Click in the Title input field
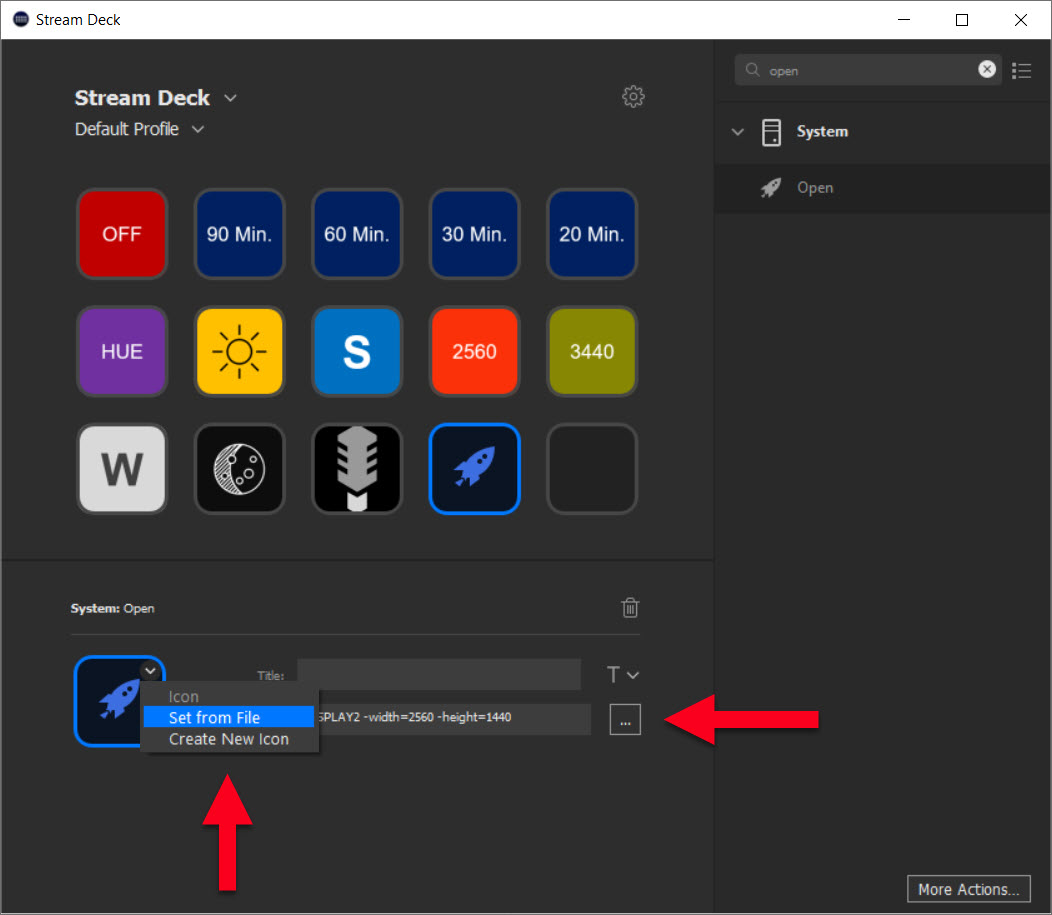 pyautogui.click(x=439, y=674)
